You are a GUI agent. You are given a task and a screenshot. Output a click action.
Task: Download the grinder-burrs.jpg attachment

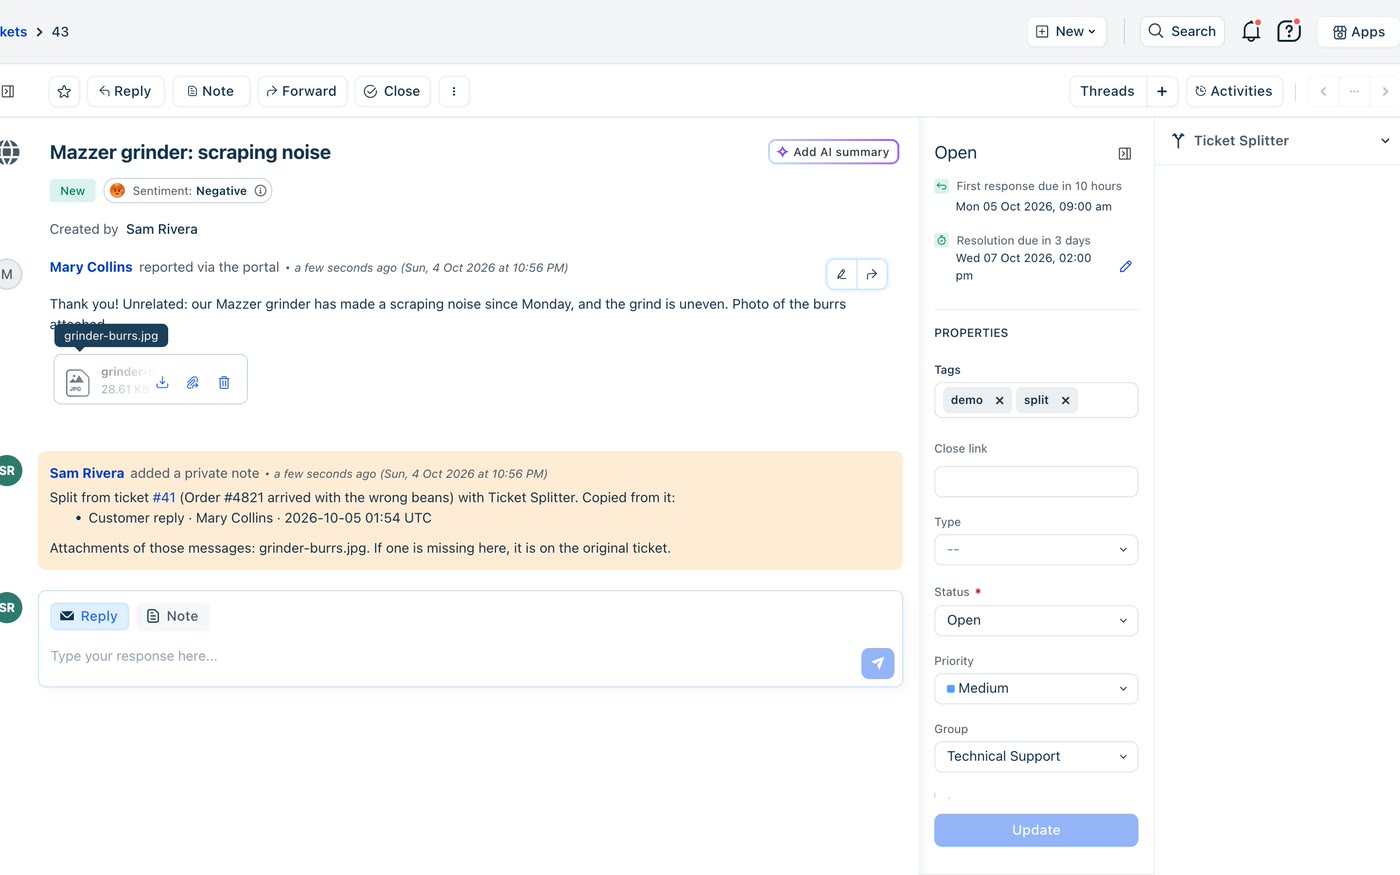(x=162, y=382)
